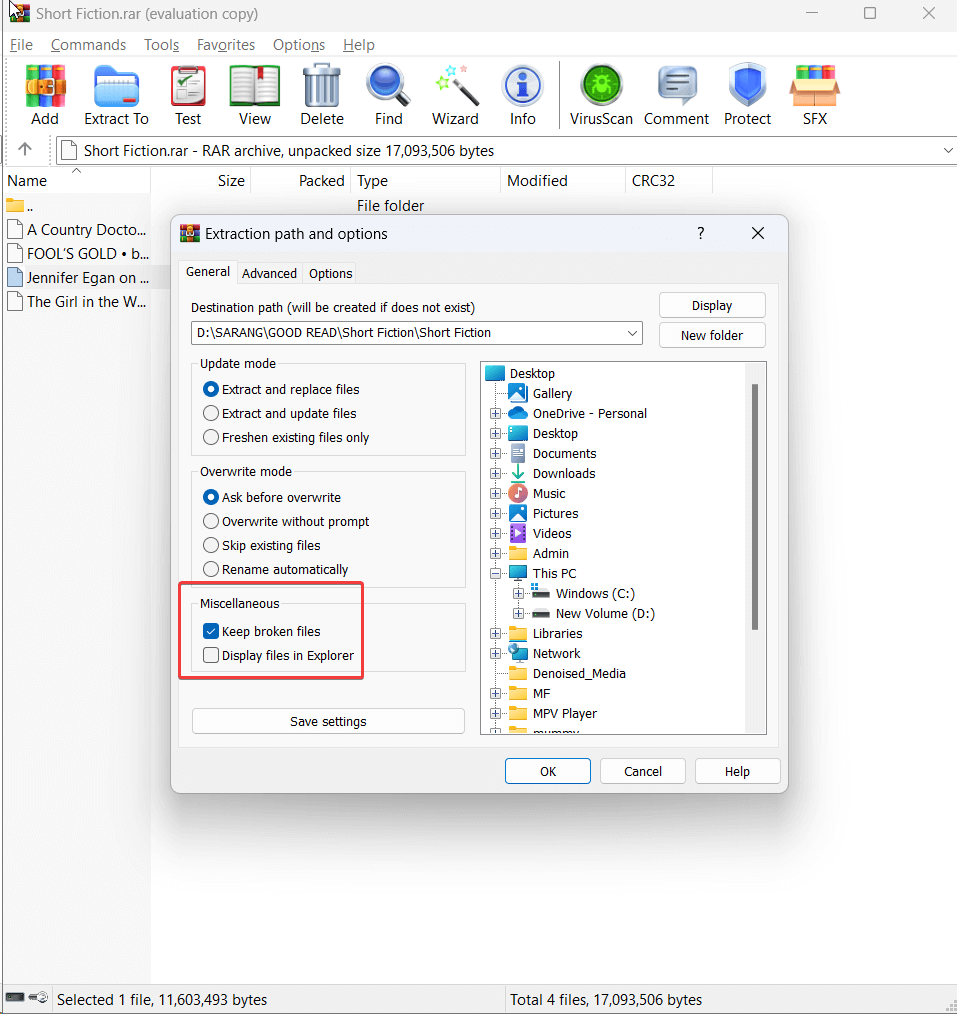Image resolution: width=957 pixels, height=1014 pixels.
Task: Create an SFX archive via toolbar icon
Action: tap(814, 96)
